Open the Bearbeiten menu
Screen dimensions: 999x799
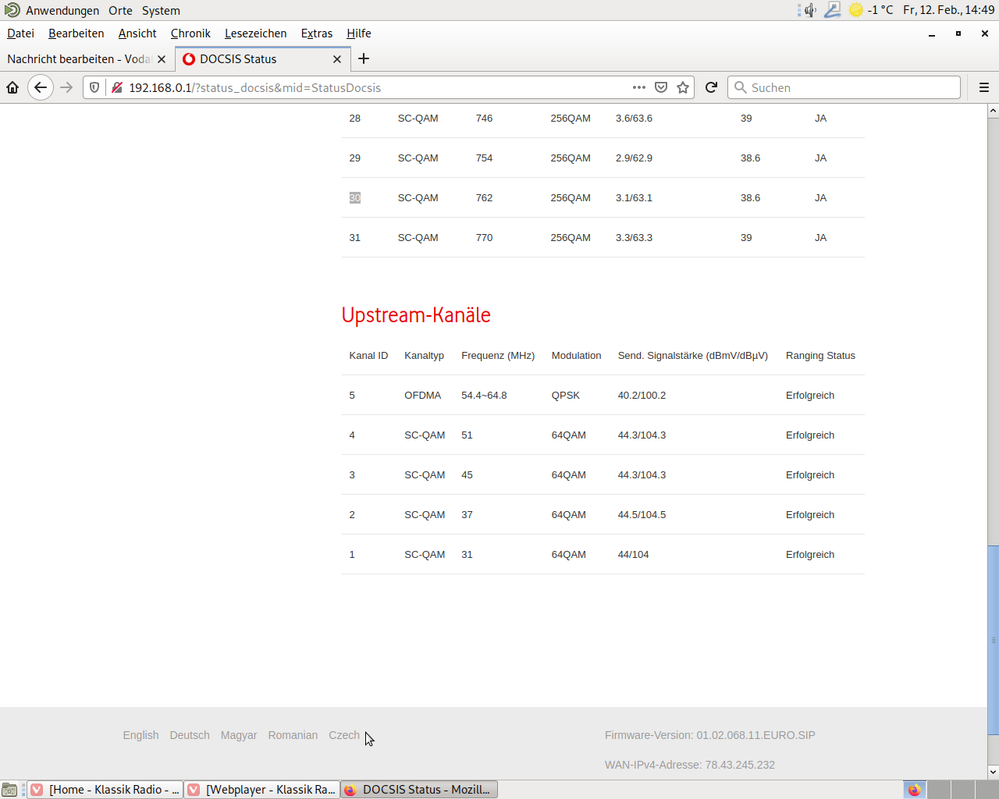76,33
